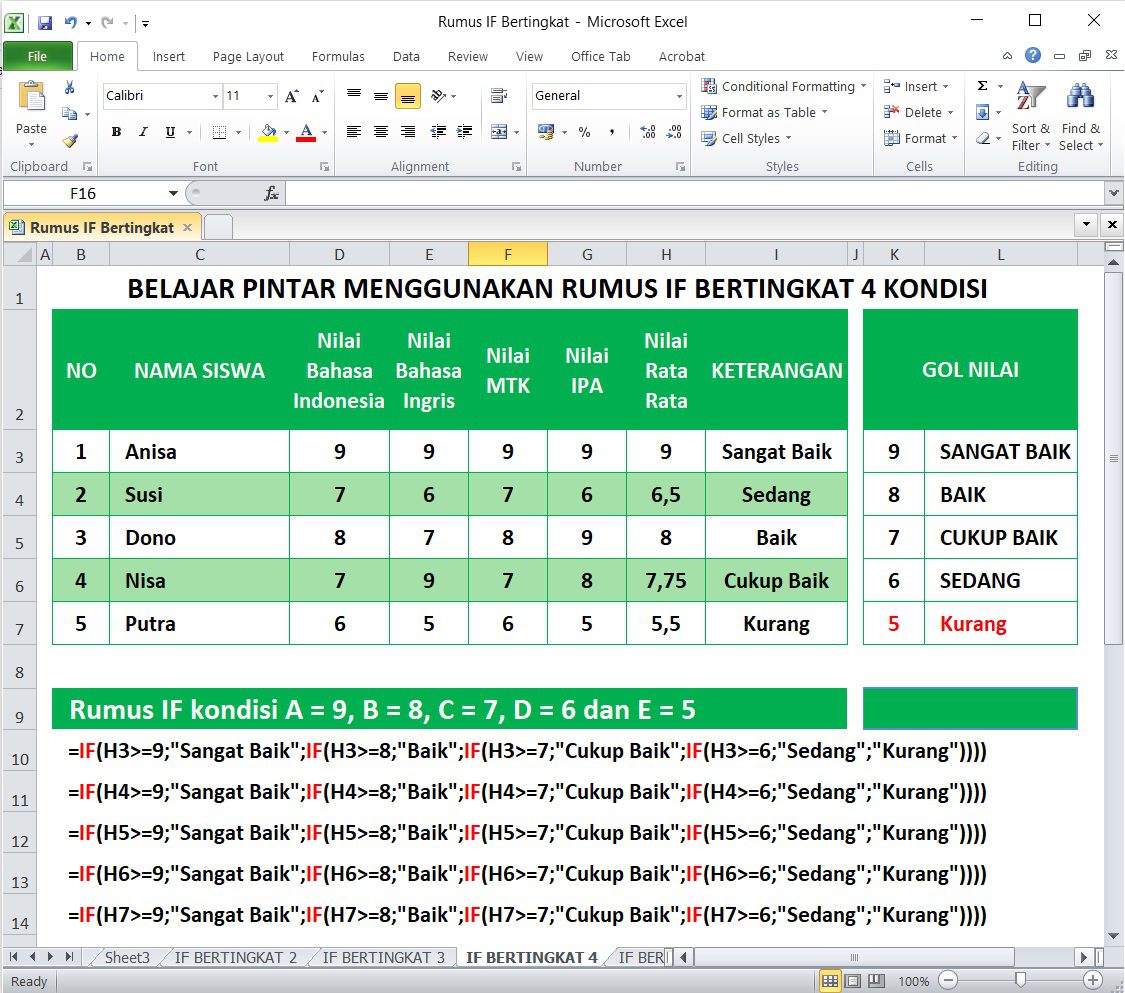Open Conditional Formatting menu
The height and width of the screenshot is (993, 1125).
tap(783, 86)
